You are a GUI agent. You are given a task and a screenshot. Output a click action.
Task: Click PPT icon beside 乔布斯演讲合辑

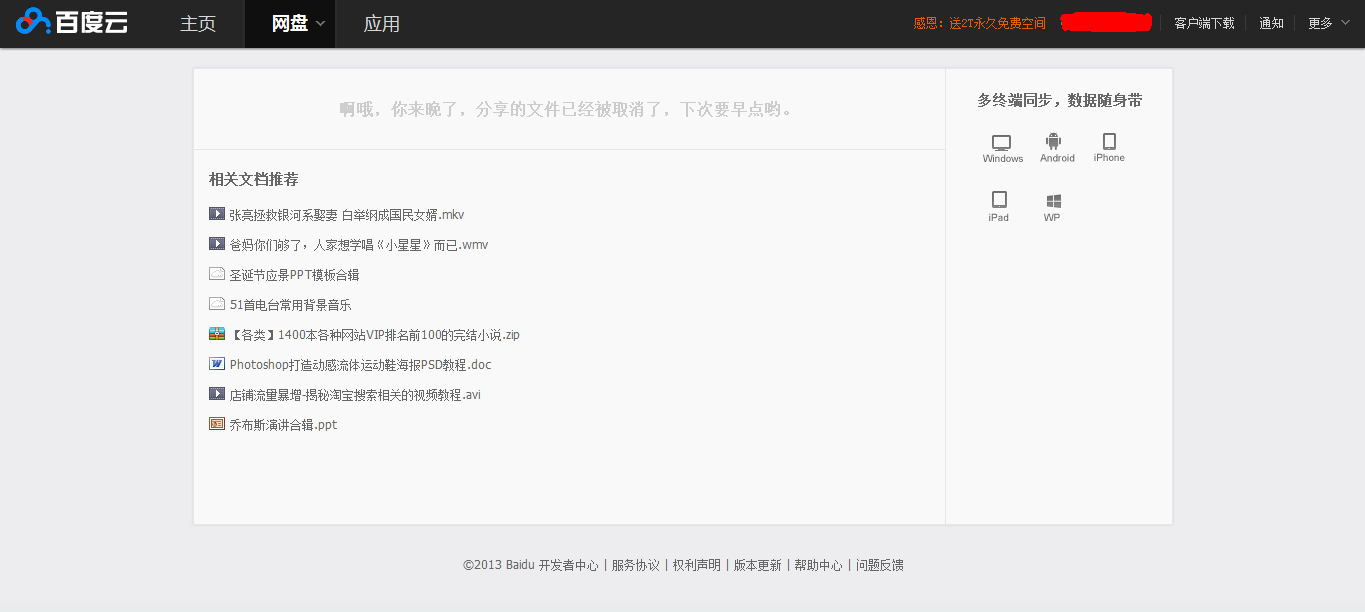(x=217, y=424)
